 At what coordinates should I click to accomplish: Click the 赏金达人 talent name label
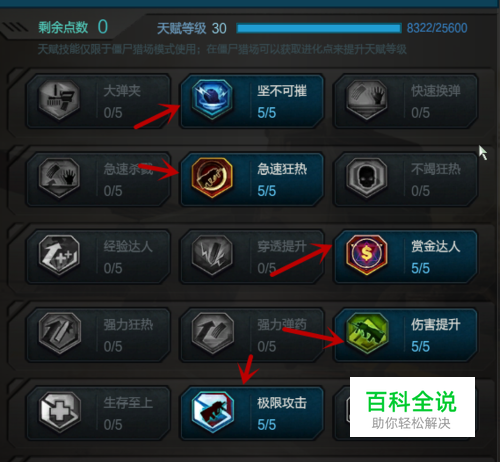[435, 247]
